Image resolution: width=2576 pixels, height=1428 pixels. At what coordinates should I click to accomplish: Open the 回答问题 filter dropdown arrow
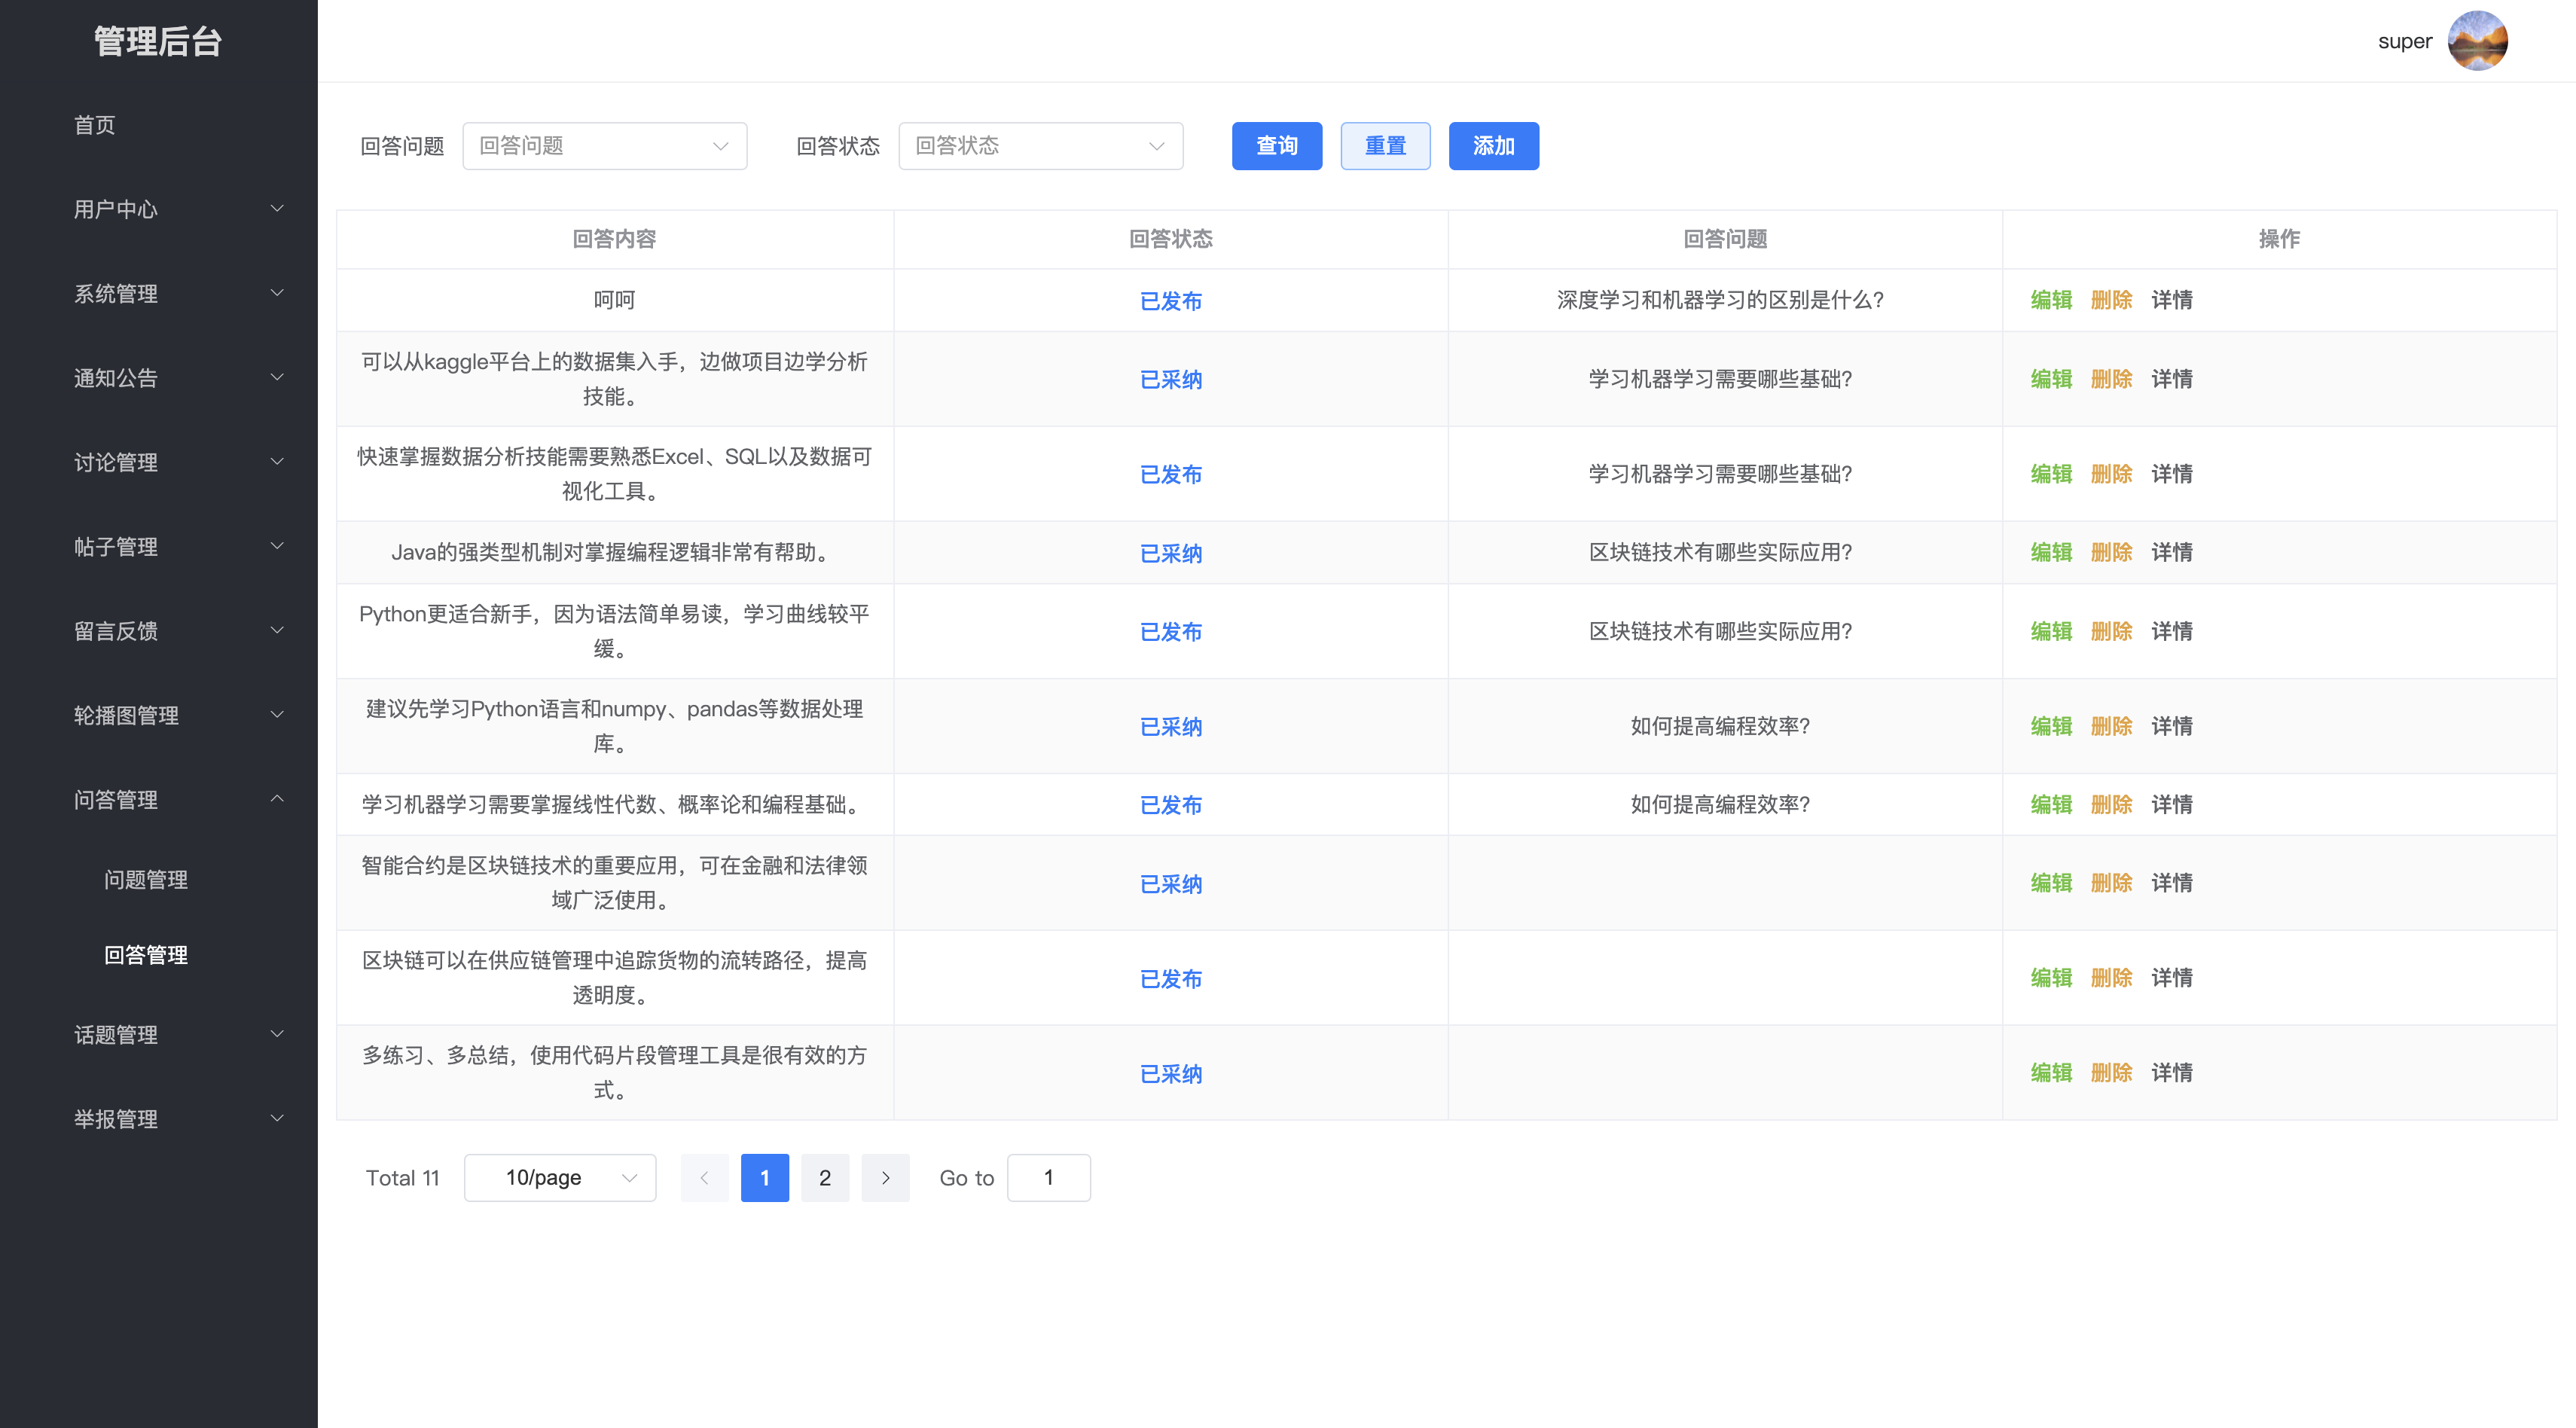tap(721, 145)
